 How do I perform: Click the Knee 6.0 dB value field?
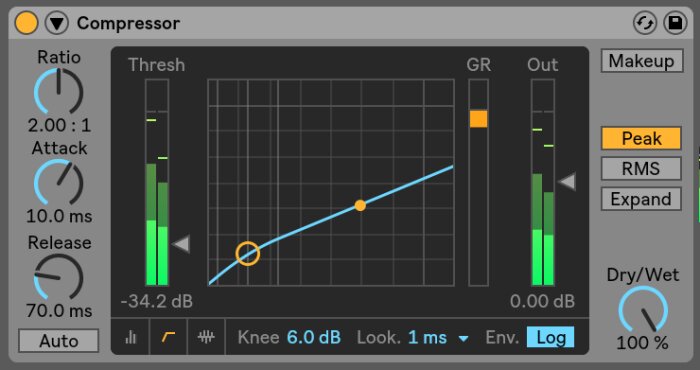pyautogui.click(x=314, y=337)
